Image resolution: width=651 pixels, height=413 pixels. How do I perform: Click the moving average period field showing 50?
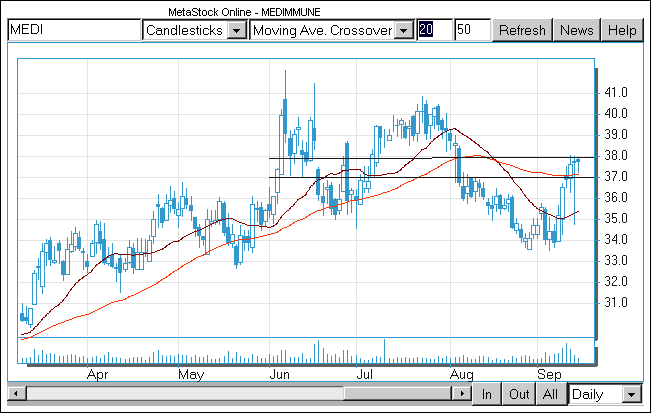pyautogui.click(x=472, y=30)
